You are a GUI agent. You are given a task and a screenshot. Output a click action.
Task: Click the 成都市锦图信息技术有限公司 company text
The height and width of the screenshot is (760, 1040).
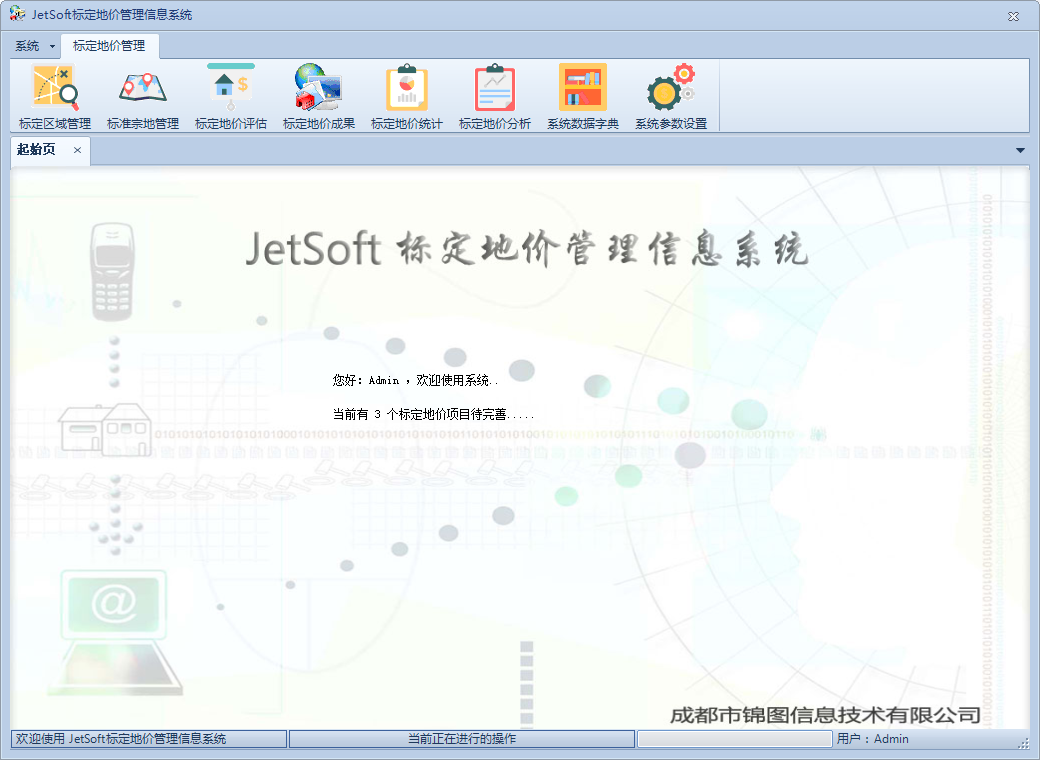pyautogui.click(x=825, y=715)
